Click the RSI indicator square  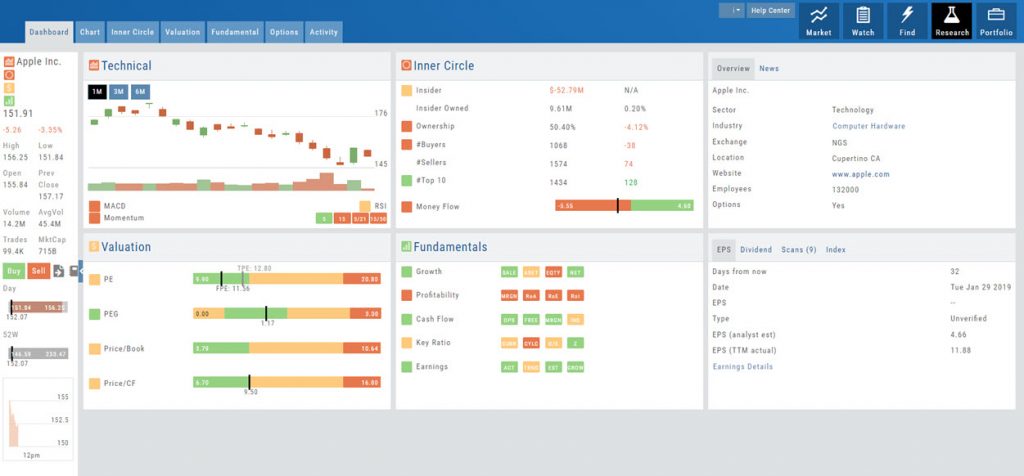pos(364,206)
